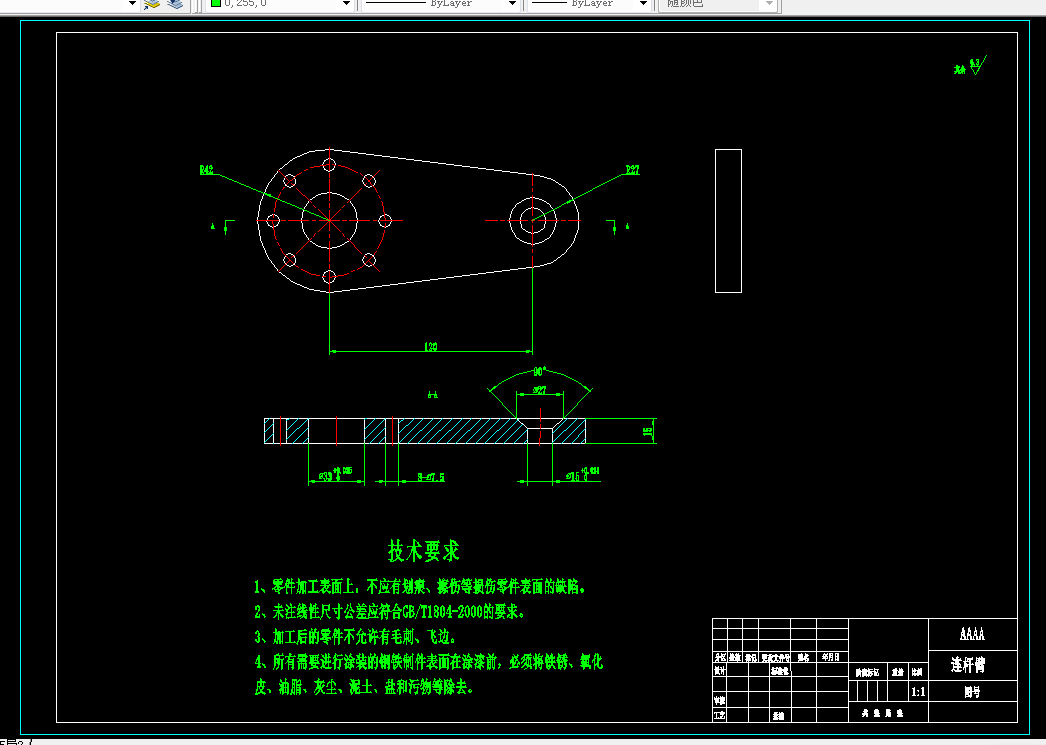Open the layer list dropdown arrow
This screenshot has height=745, width=1046.
pos(132,3)
